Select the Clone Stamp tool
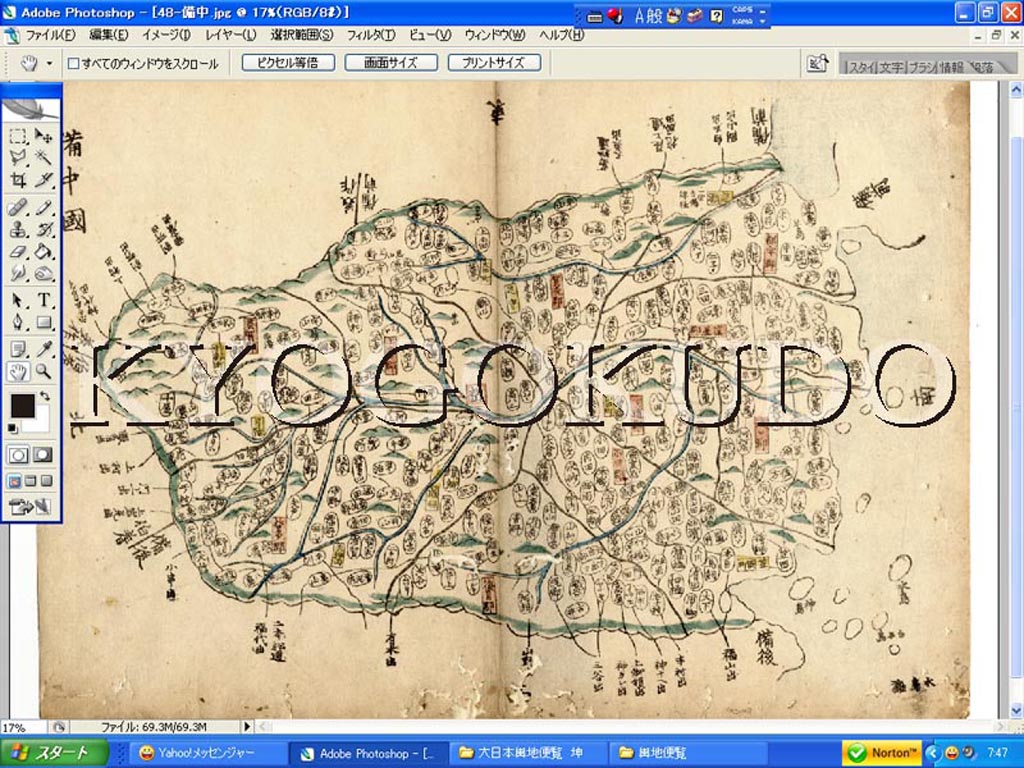The height and width of the screenshot is (768, 1024). (18, 230)
